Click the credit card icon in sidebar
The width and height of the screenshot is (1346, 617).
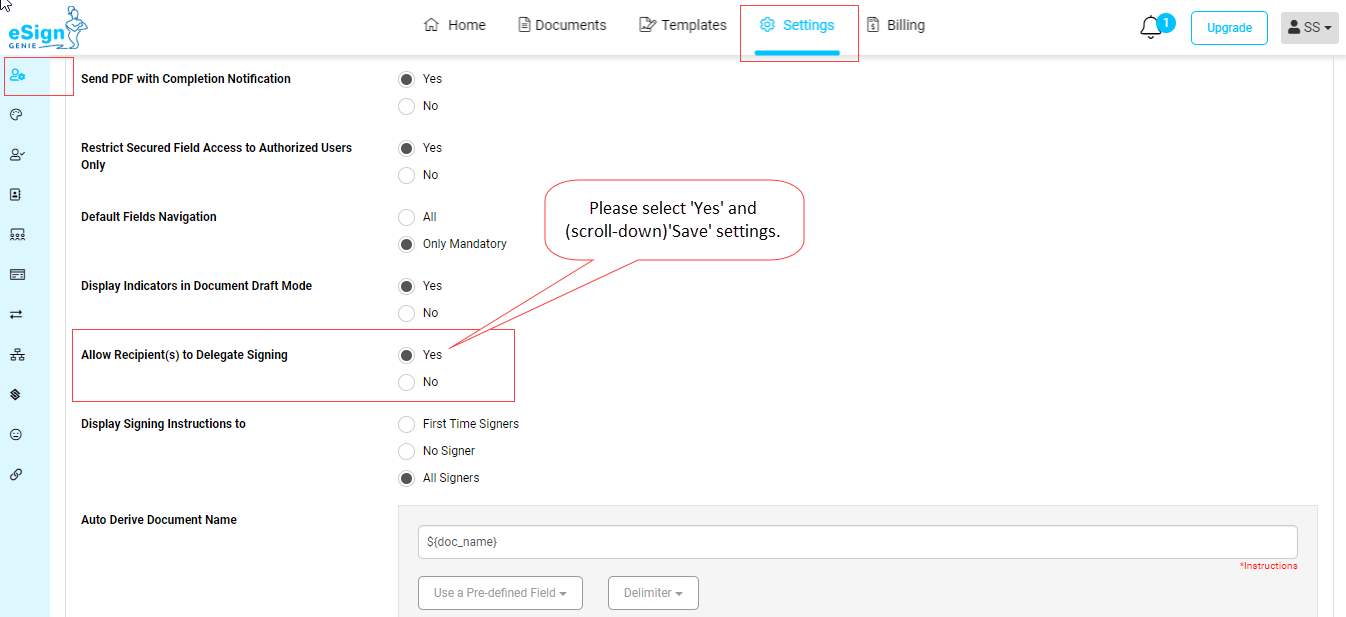pyautogui.click(x=16, y=275)
